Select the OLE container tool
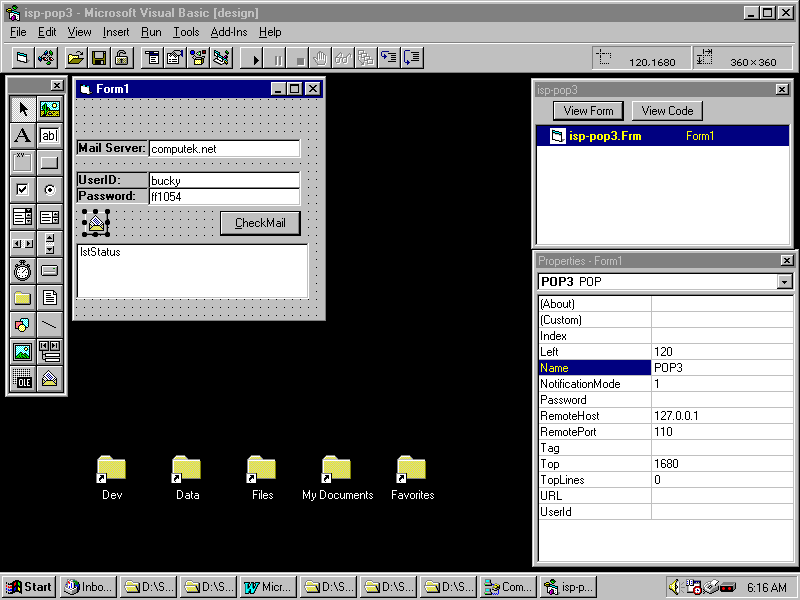Screen dimensions: 800x600 click(x=22, y=379)
